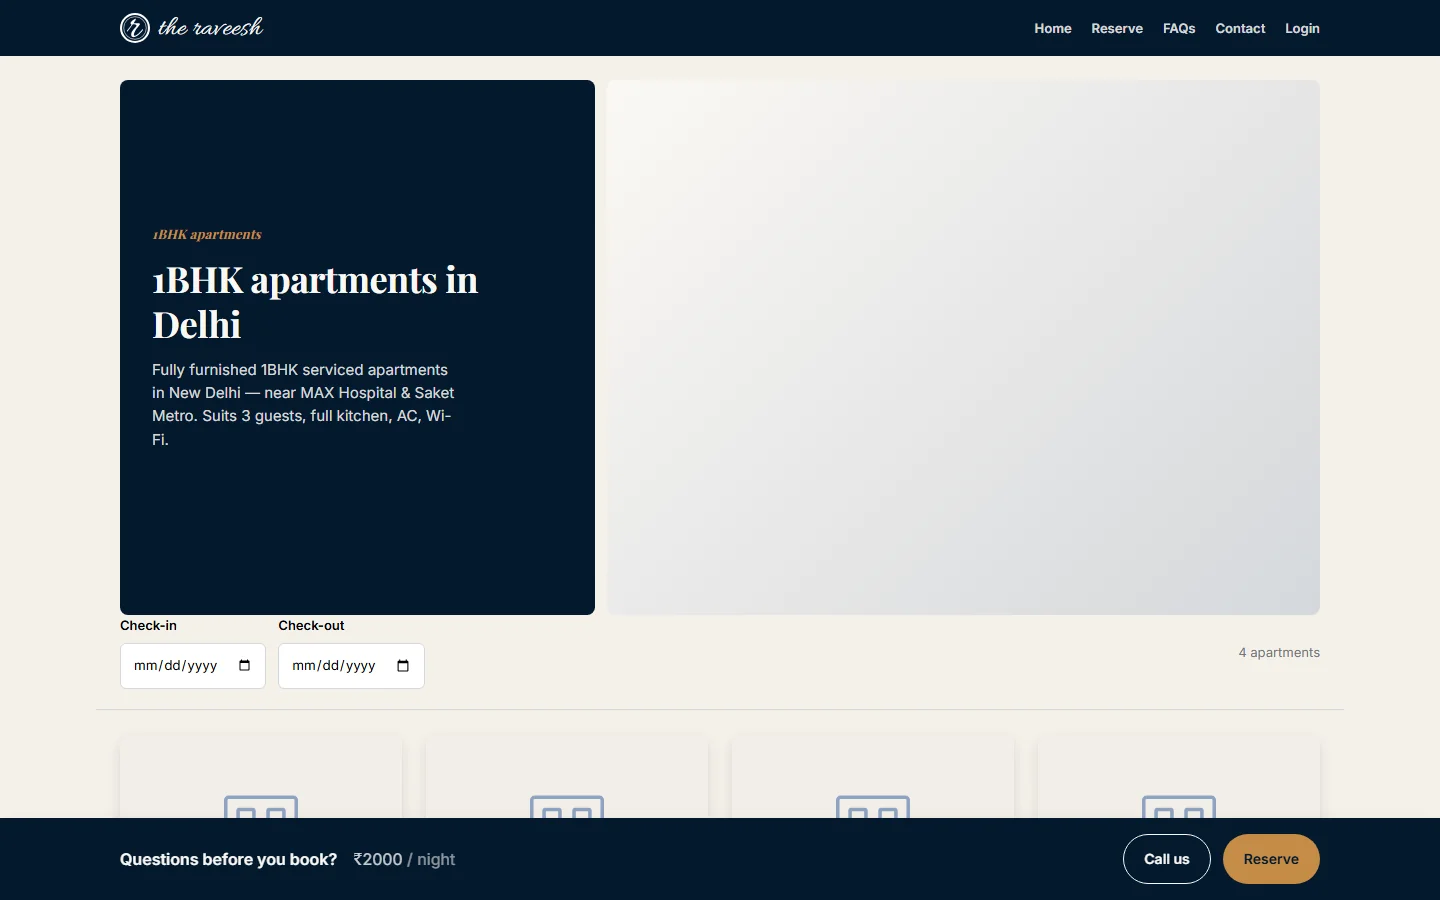Viewport: 1440px width, 900px height.
Task: Click the Call us button
Action: [1167, 859]
